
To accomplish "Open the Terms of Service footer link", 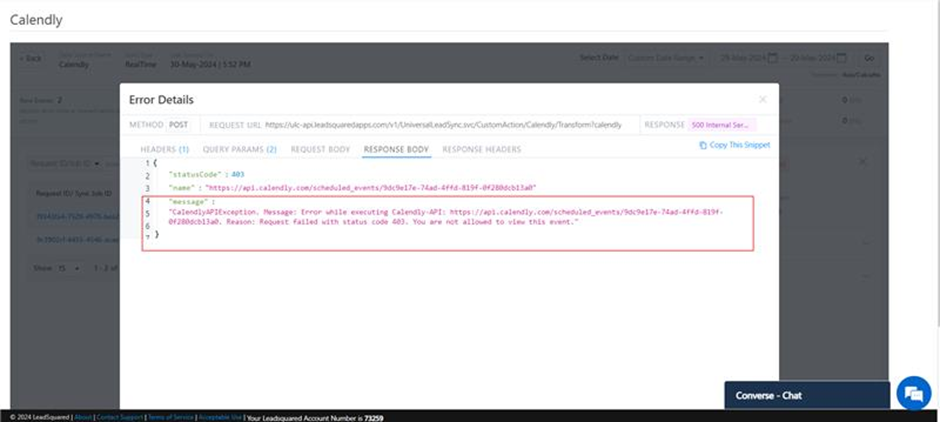I will pyautogui.click(x=171, y=417).
